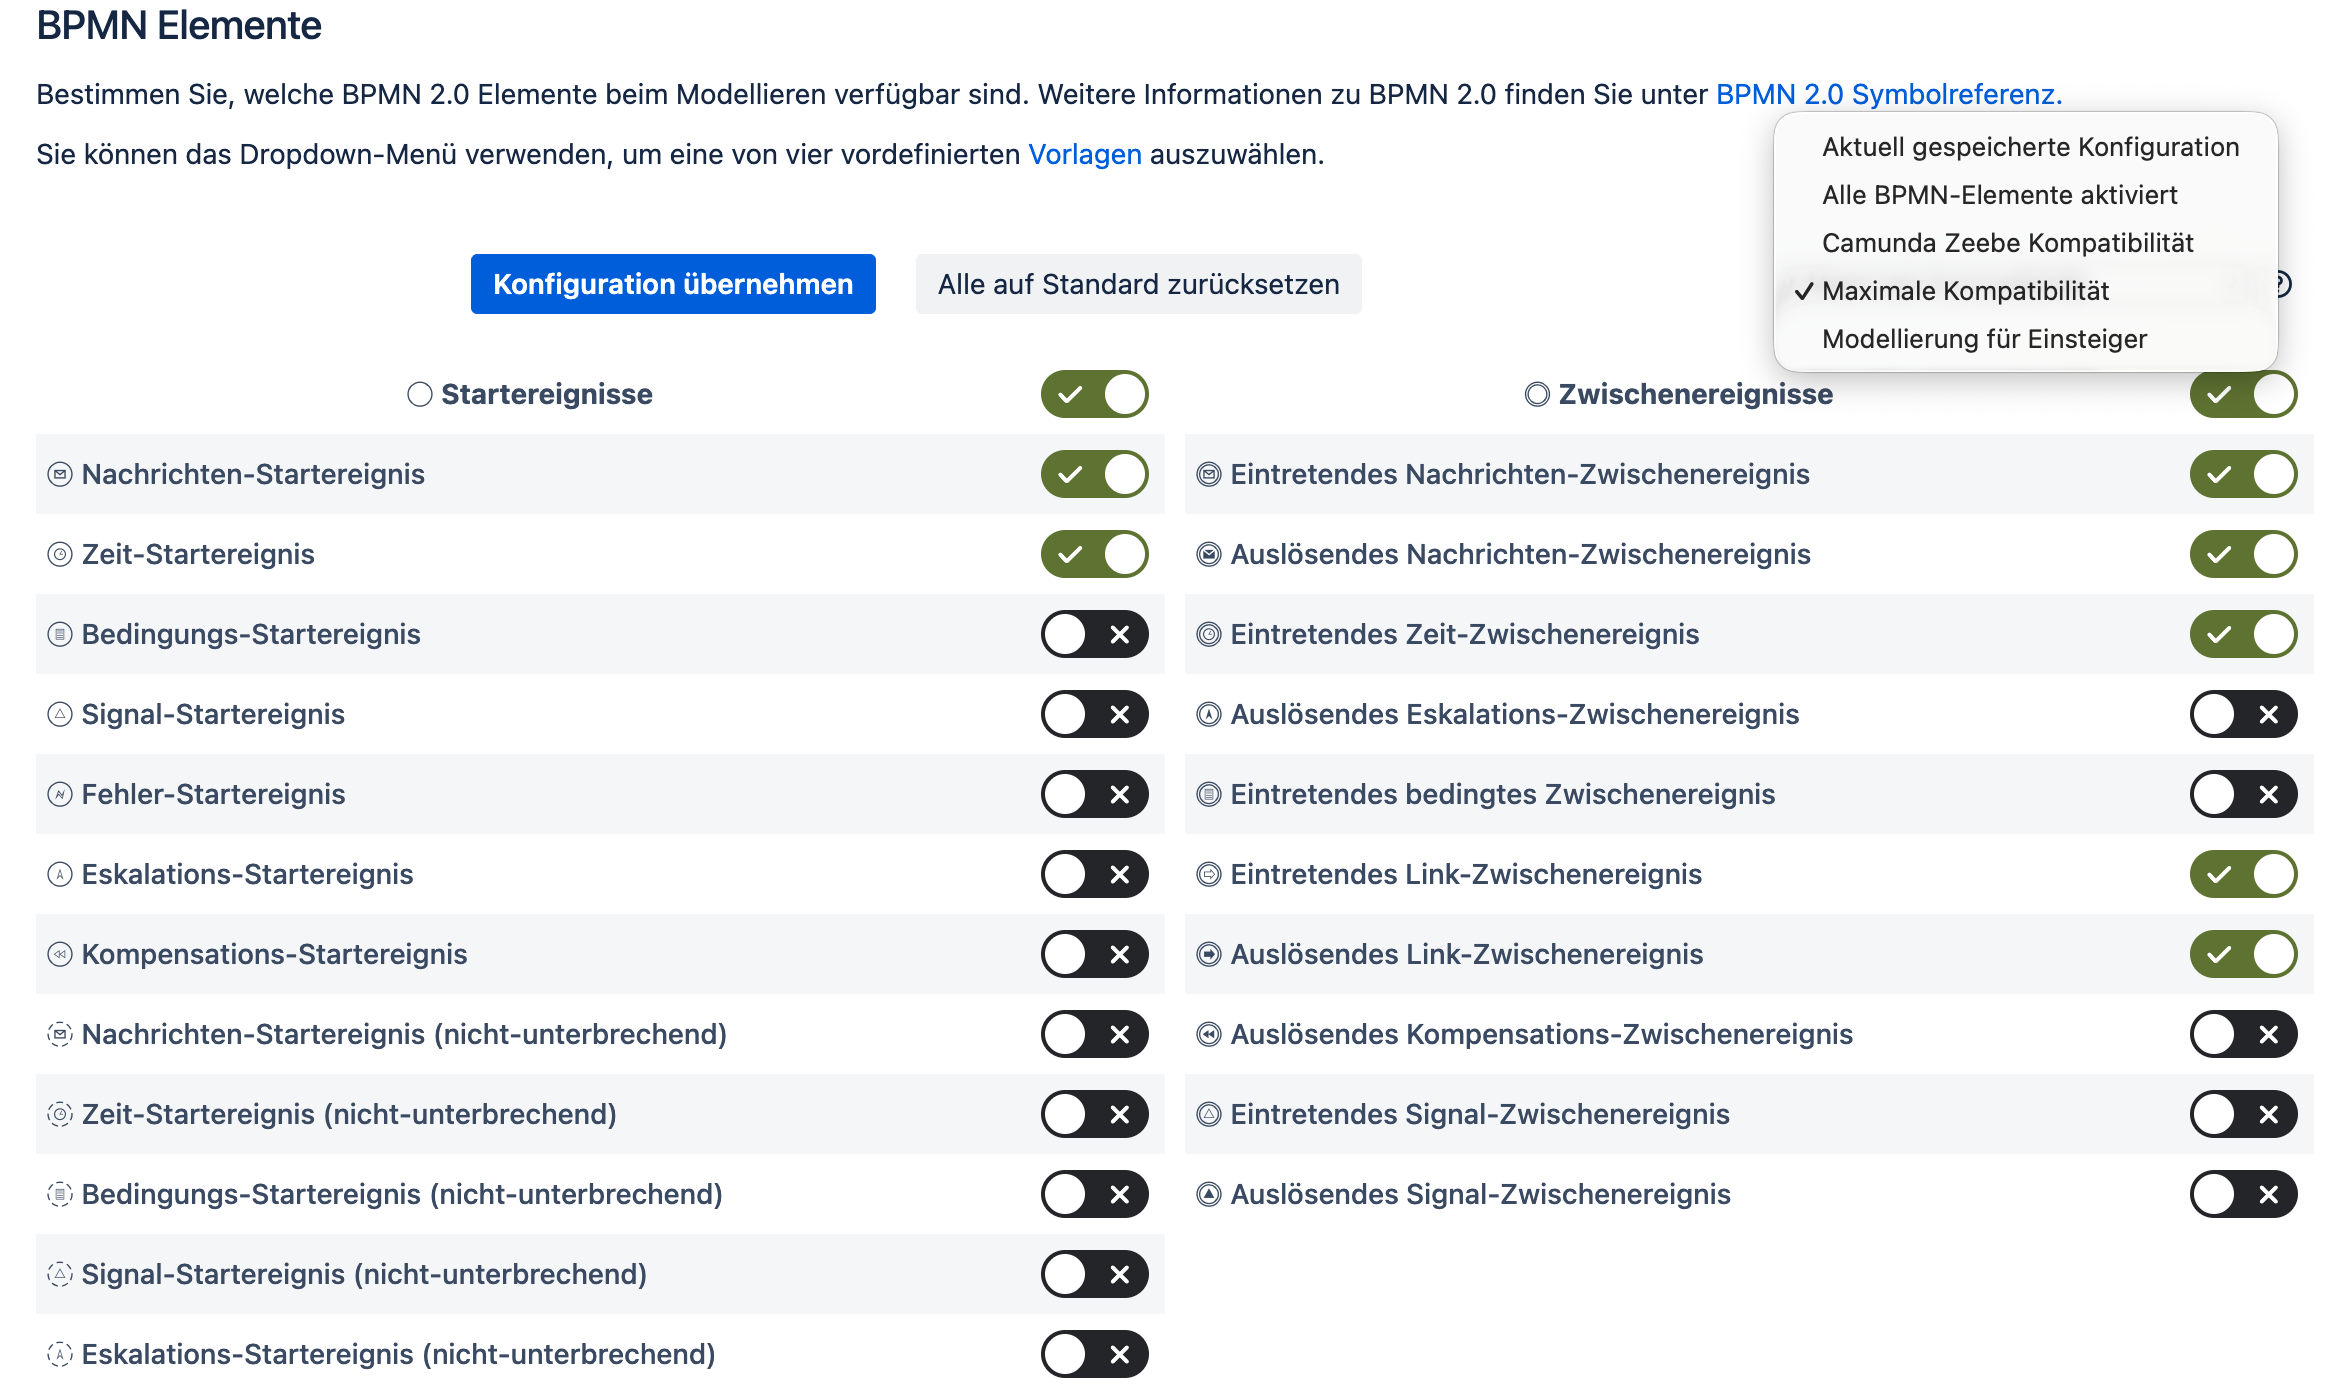Image resolution: width=2328 pixels, height=1394 pixels.
Task: Click the Auslösendes Signal-Zwischenereignis icon
Action: (1209, 1194)
